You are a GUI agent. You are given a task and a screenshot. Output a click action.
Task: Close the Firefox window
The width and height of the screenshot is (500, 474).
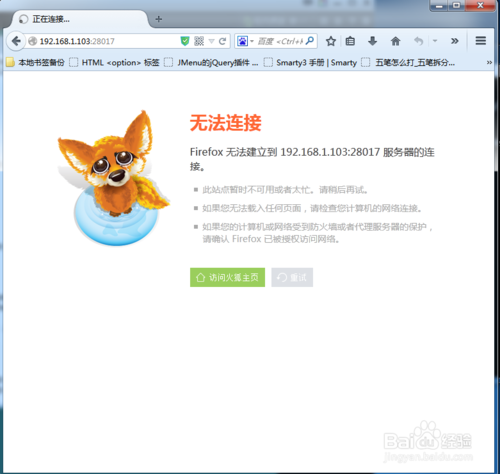pos(480,6)
